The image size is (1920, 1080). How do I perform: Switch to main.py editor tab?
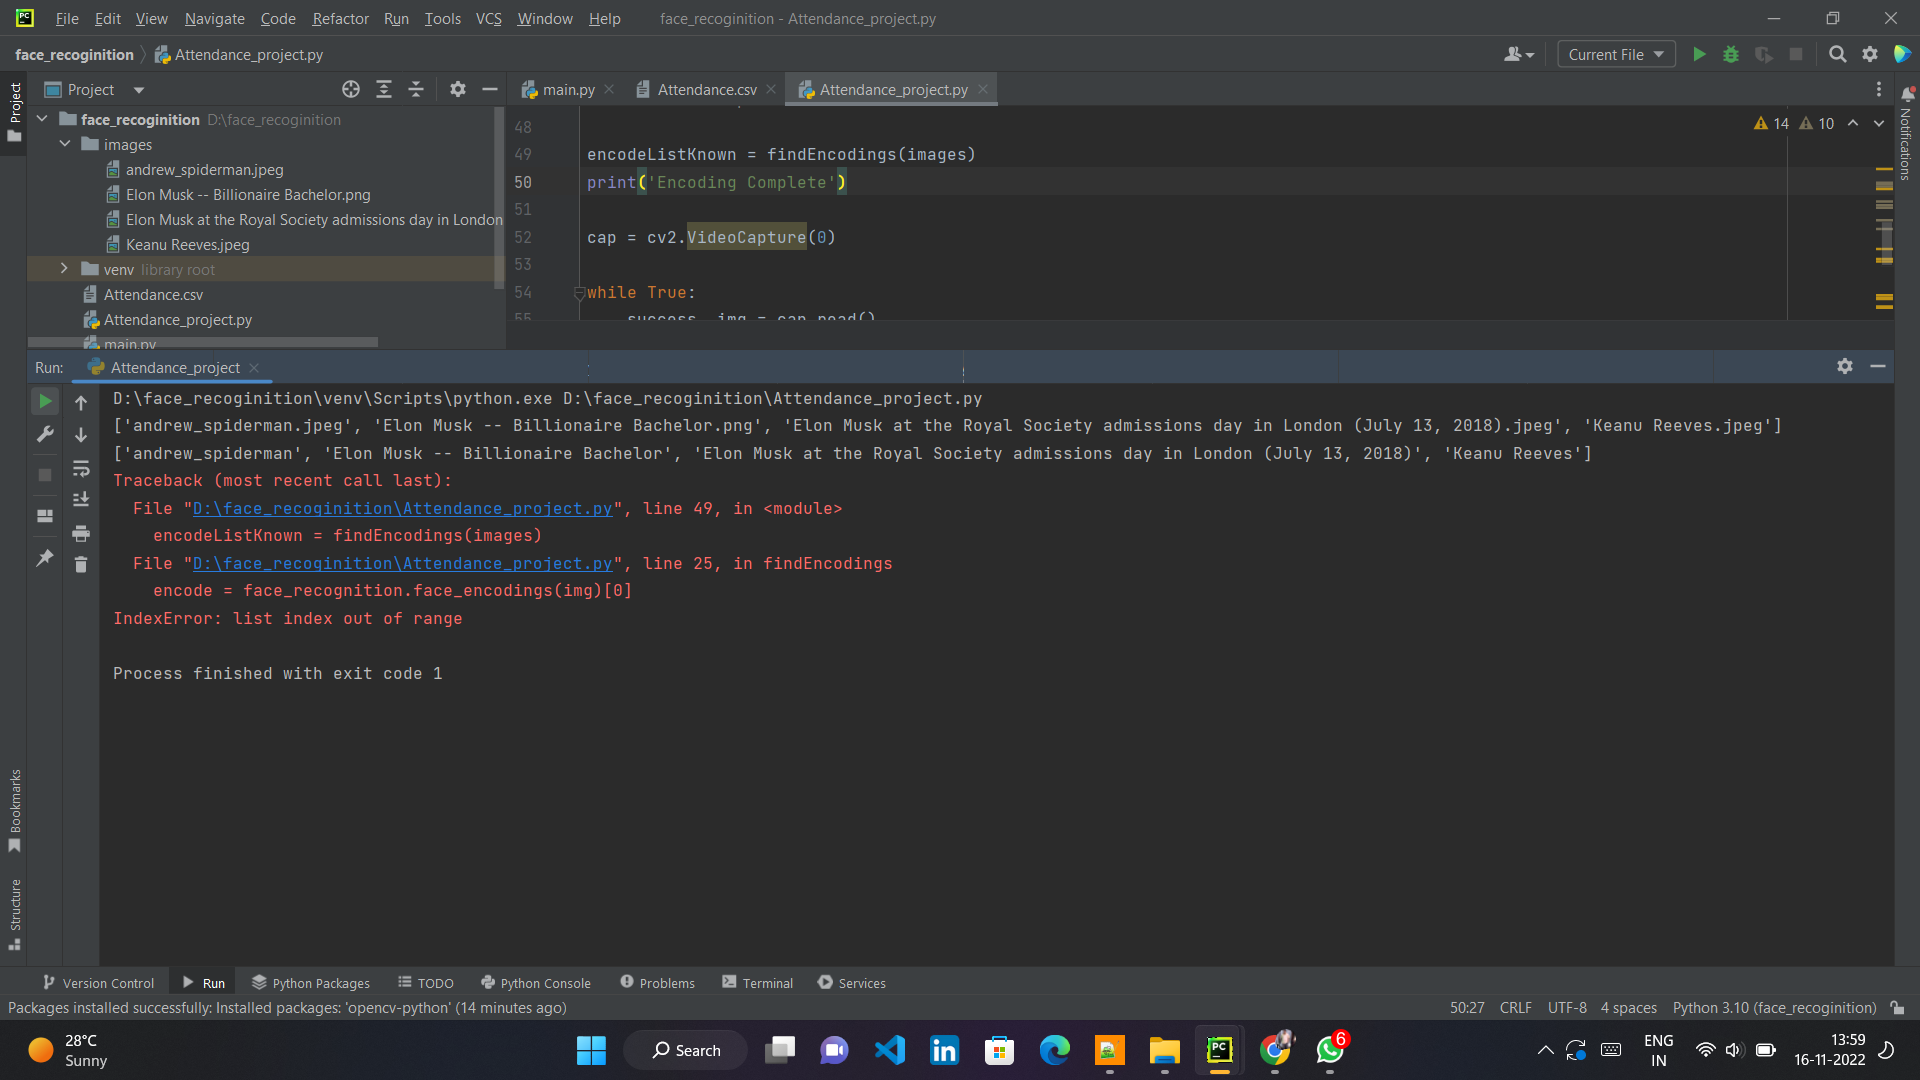[x=568, y=89]
